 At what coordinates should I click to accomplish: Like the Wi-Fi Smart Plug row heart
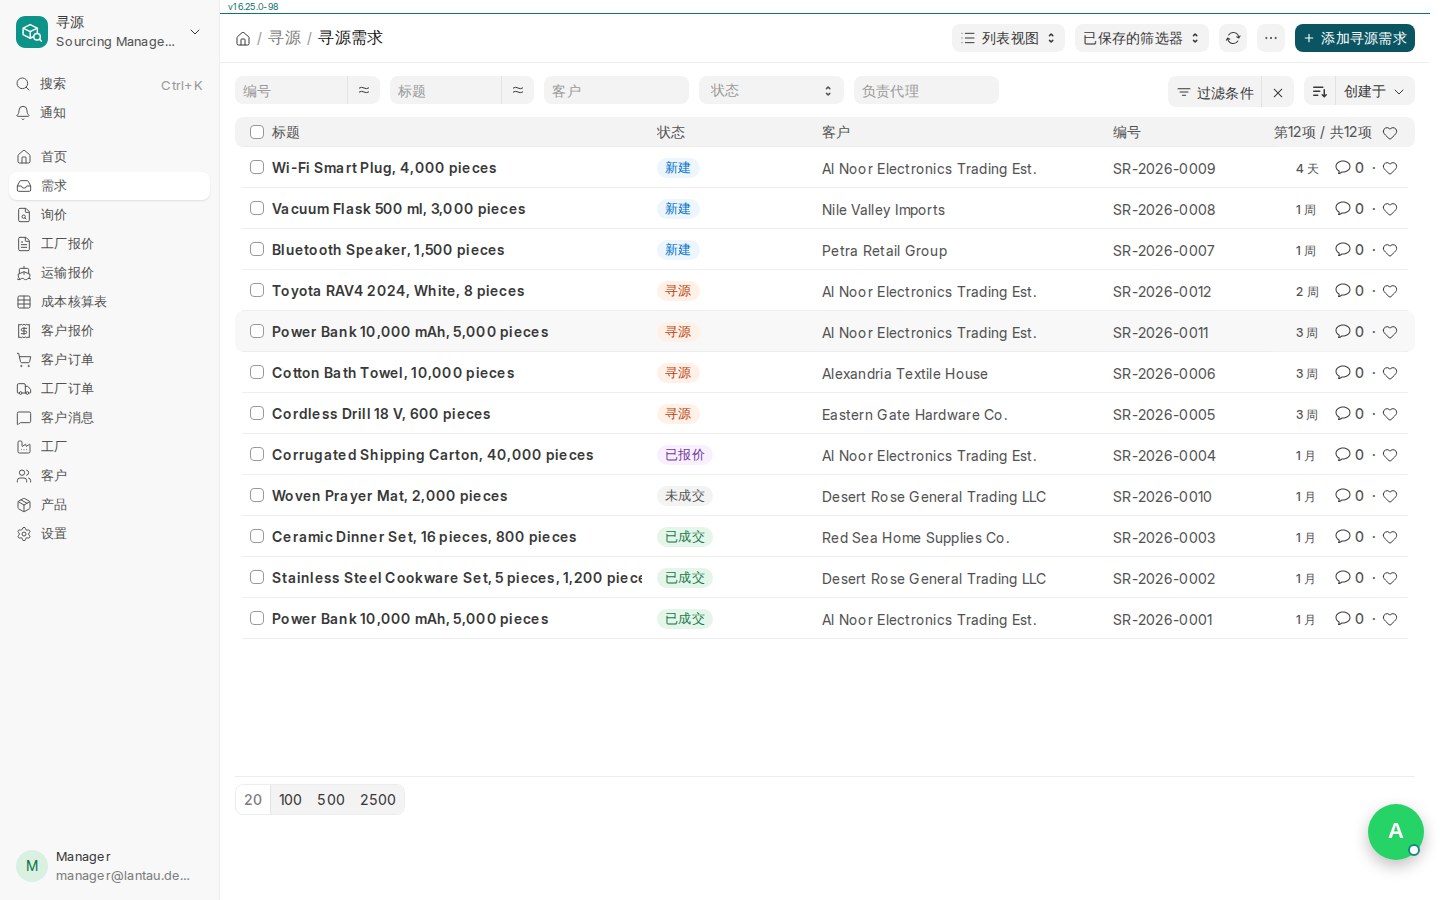click(1390, 168)
